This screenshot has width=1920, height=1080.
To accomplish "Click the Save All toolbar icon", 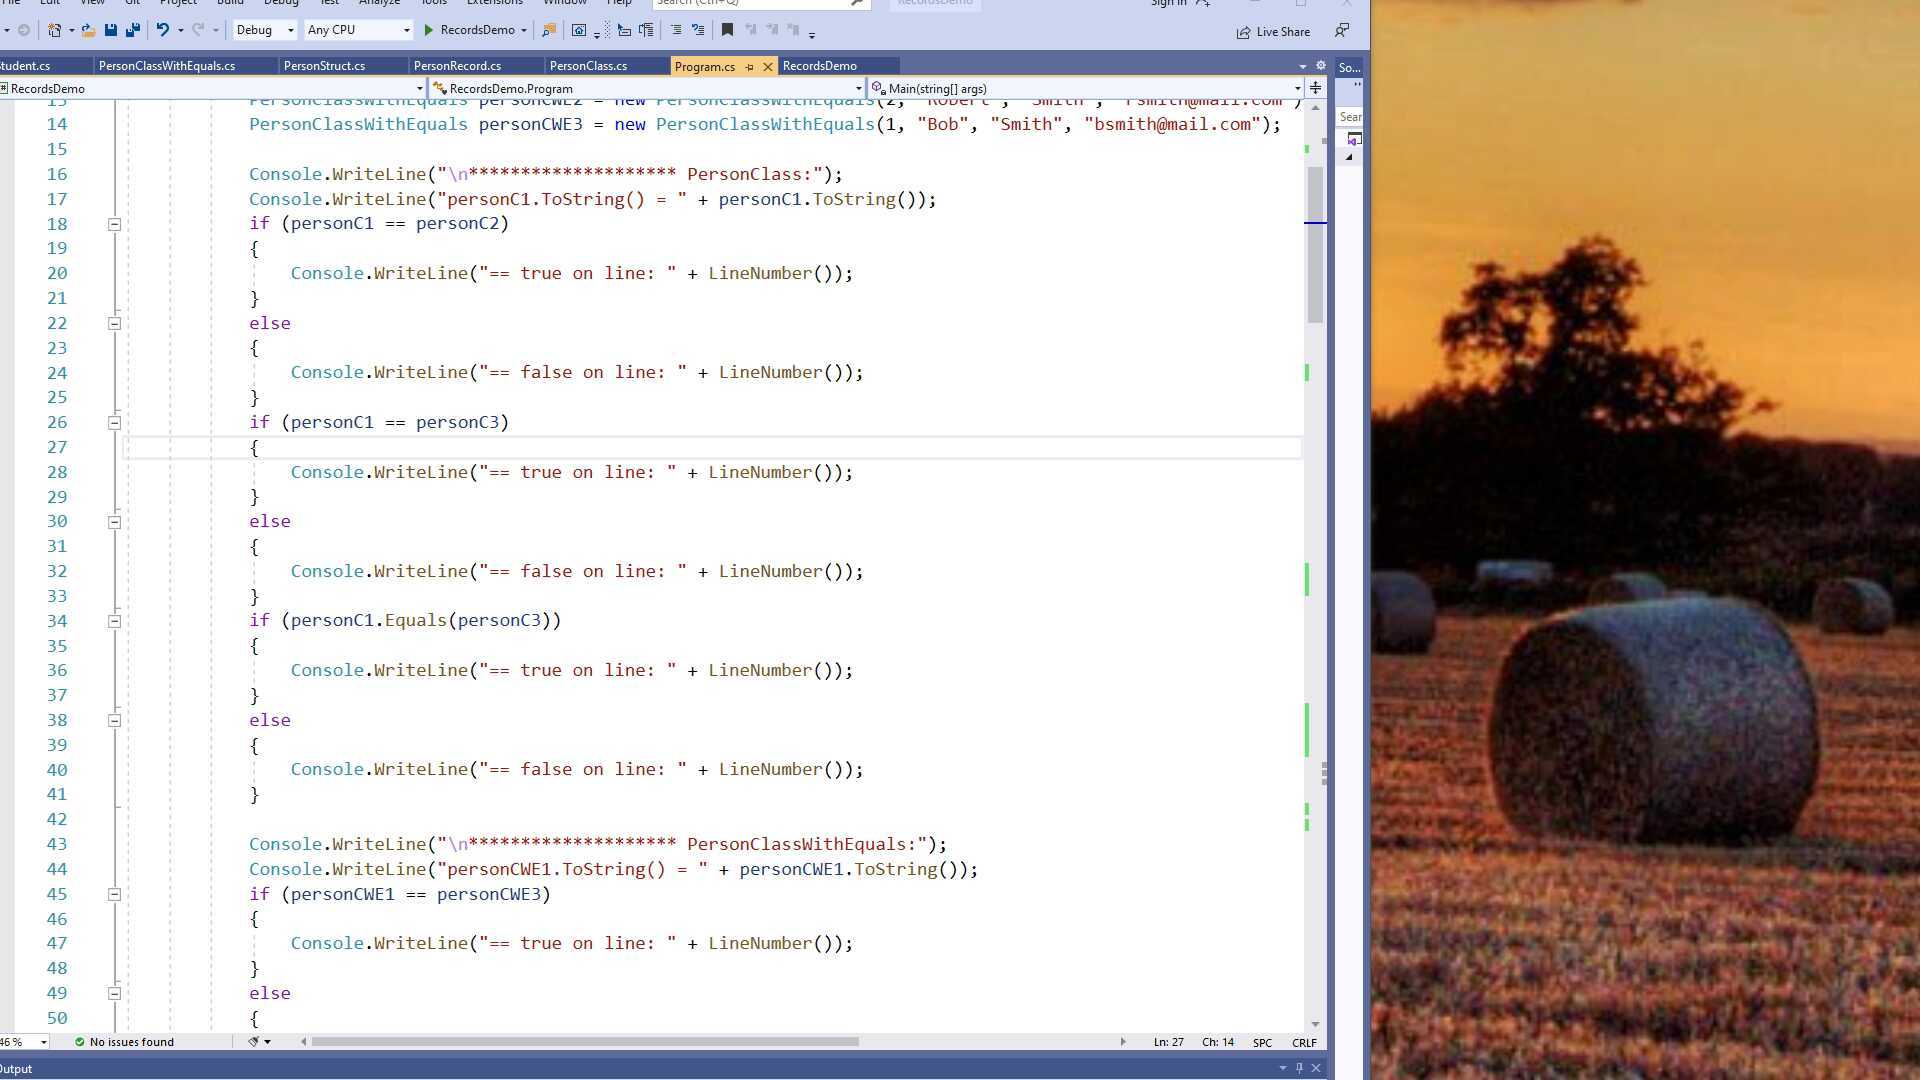I will (132, 30).
